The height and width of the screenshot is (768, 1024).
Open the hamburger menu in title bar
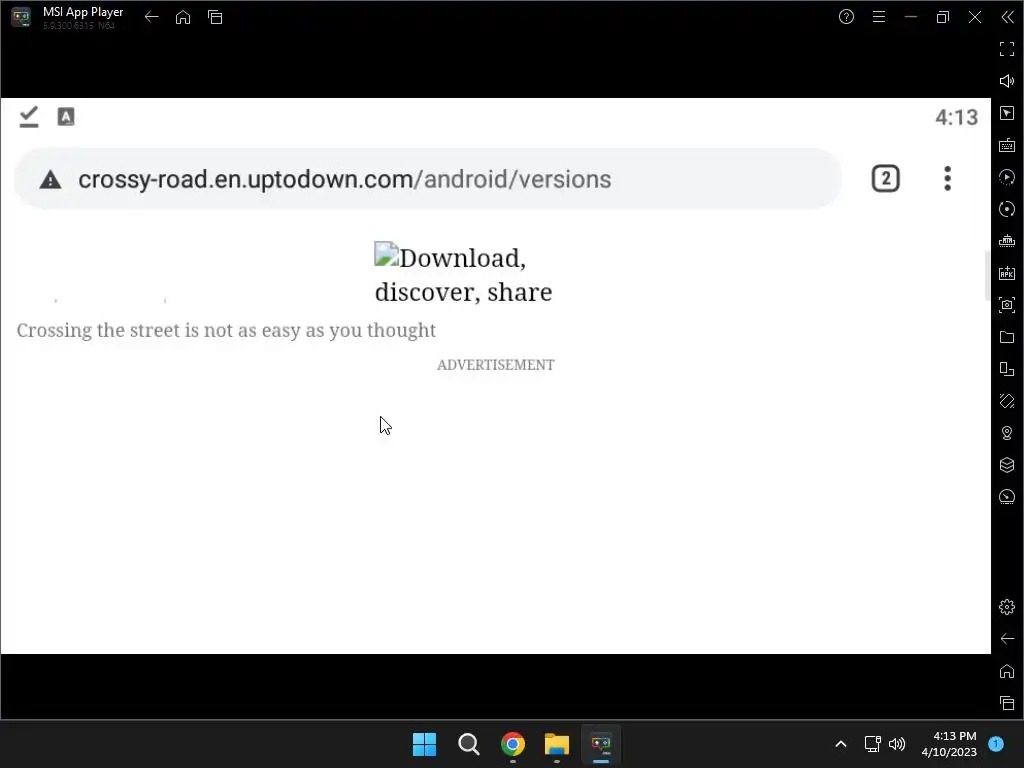coord(879,17)
